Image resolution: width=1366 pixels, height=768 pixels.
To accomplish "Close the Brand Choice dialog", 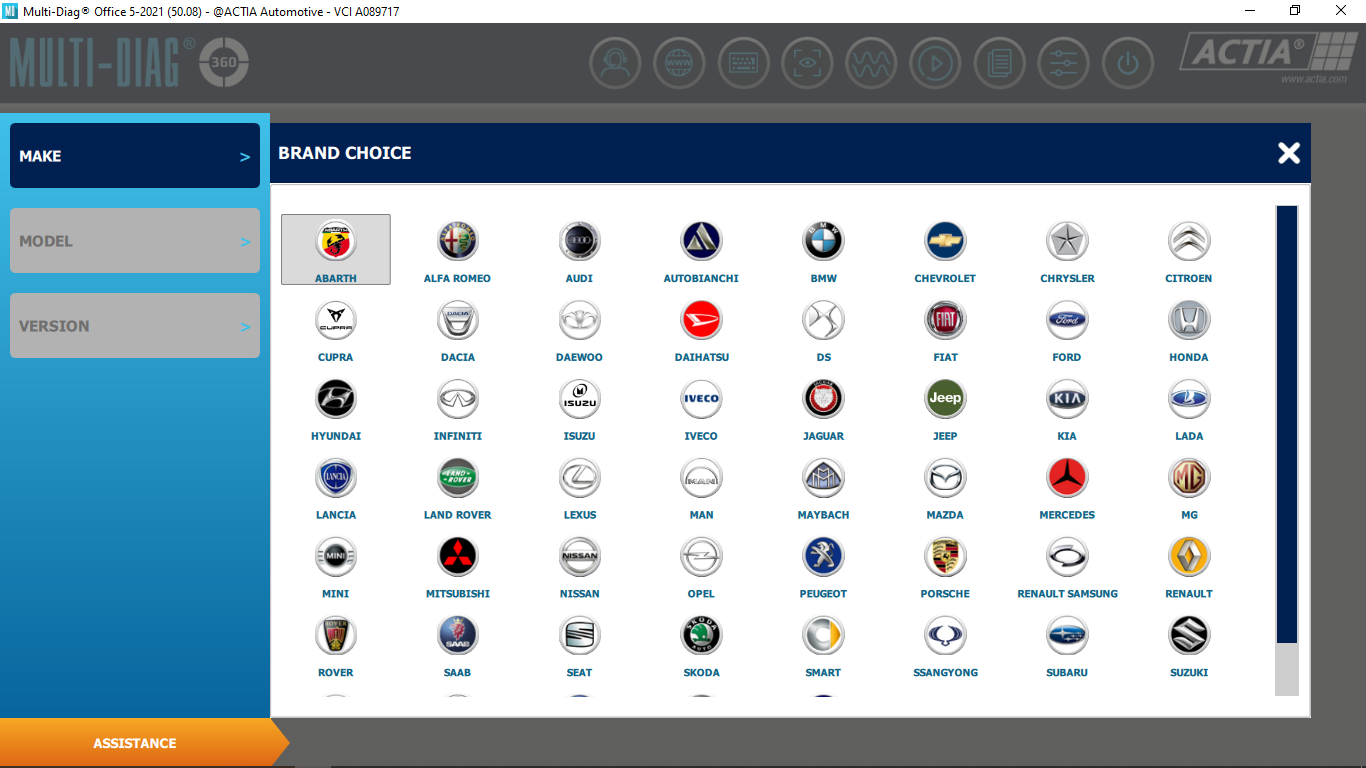I will pos(1289,153).
